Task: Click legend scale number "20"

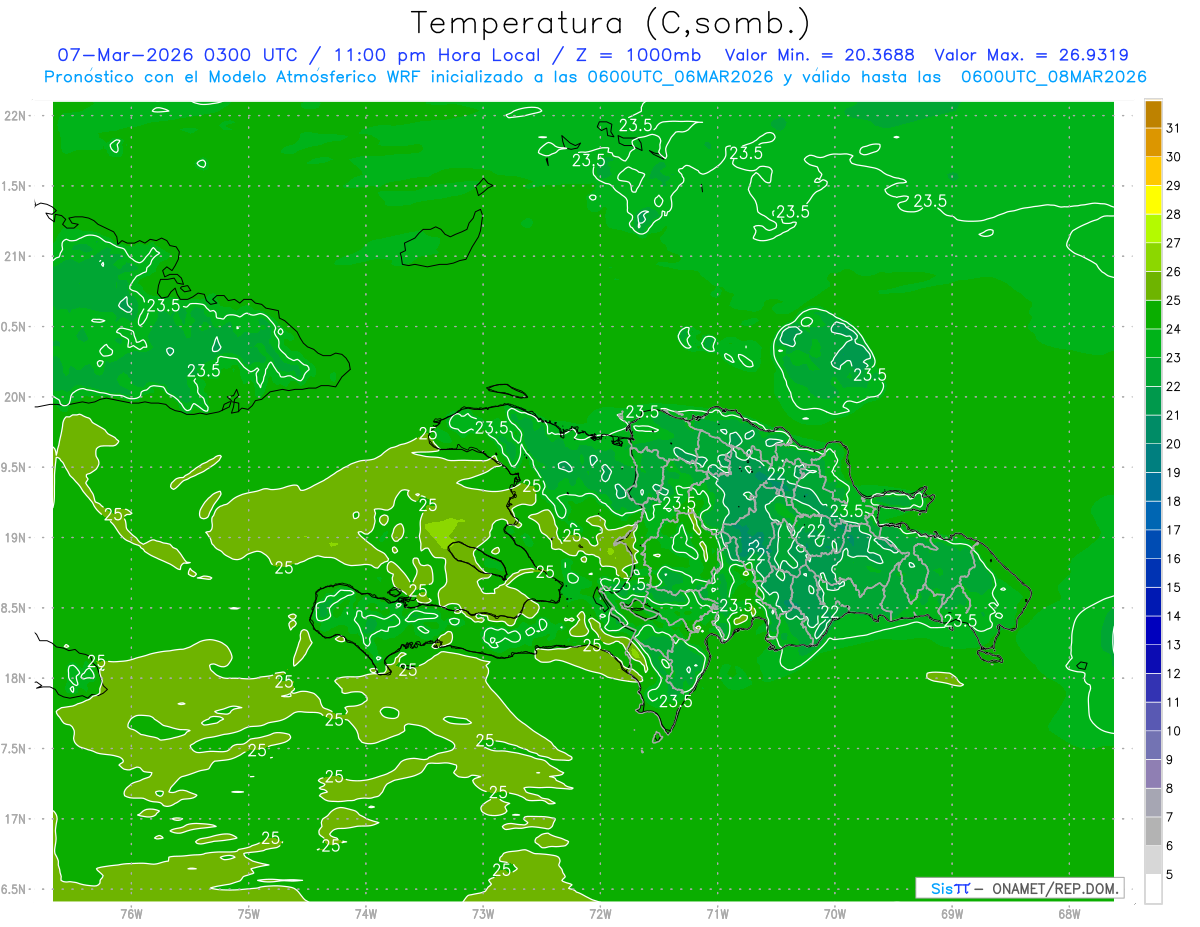Action: tap(1174, 444)
